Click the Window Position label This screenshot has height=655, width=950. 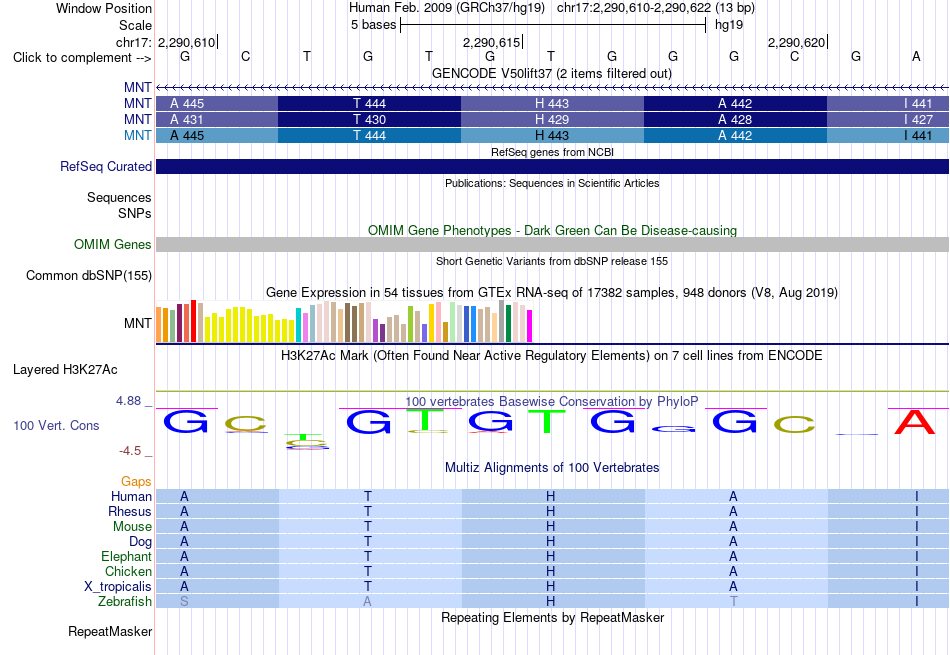point(104,8)
